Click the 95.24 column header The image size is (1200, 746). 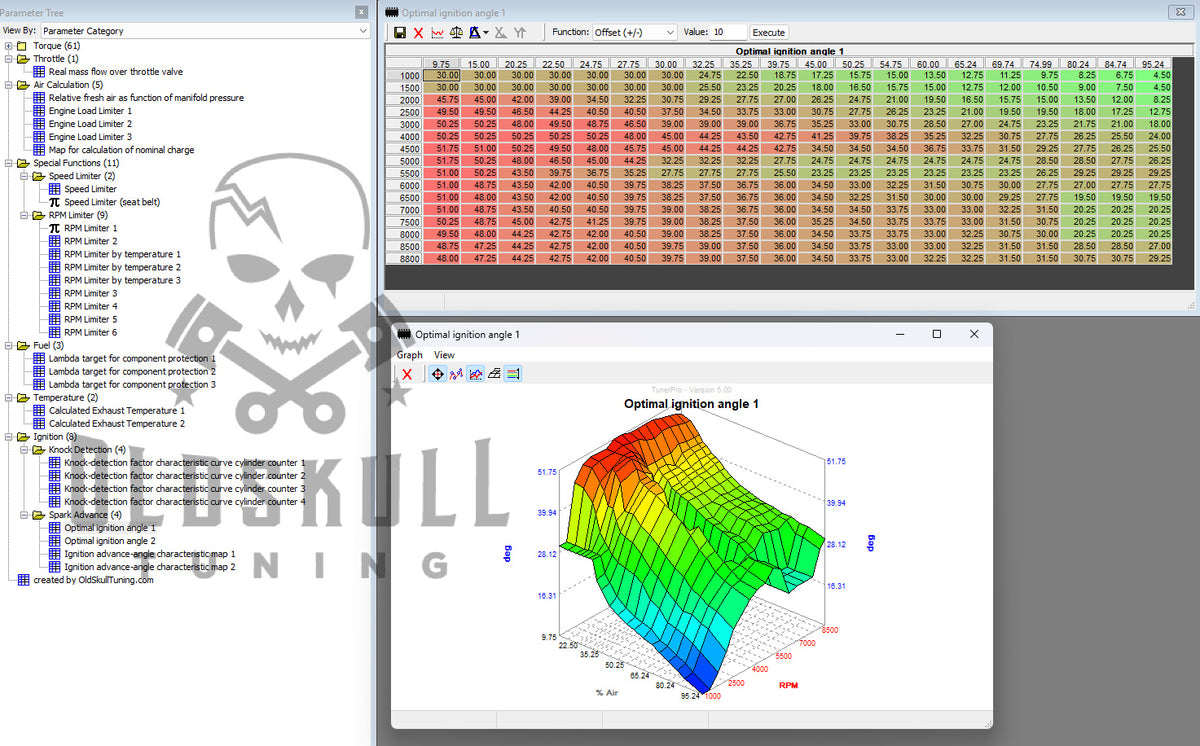[x=1153, y=63]
